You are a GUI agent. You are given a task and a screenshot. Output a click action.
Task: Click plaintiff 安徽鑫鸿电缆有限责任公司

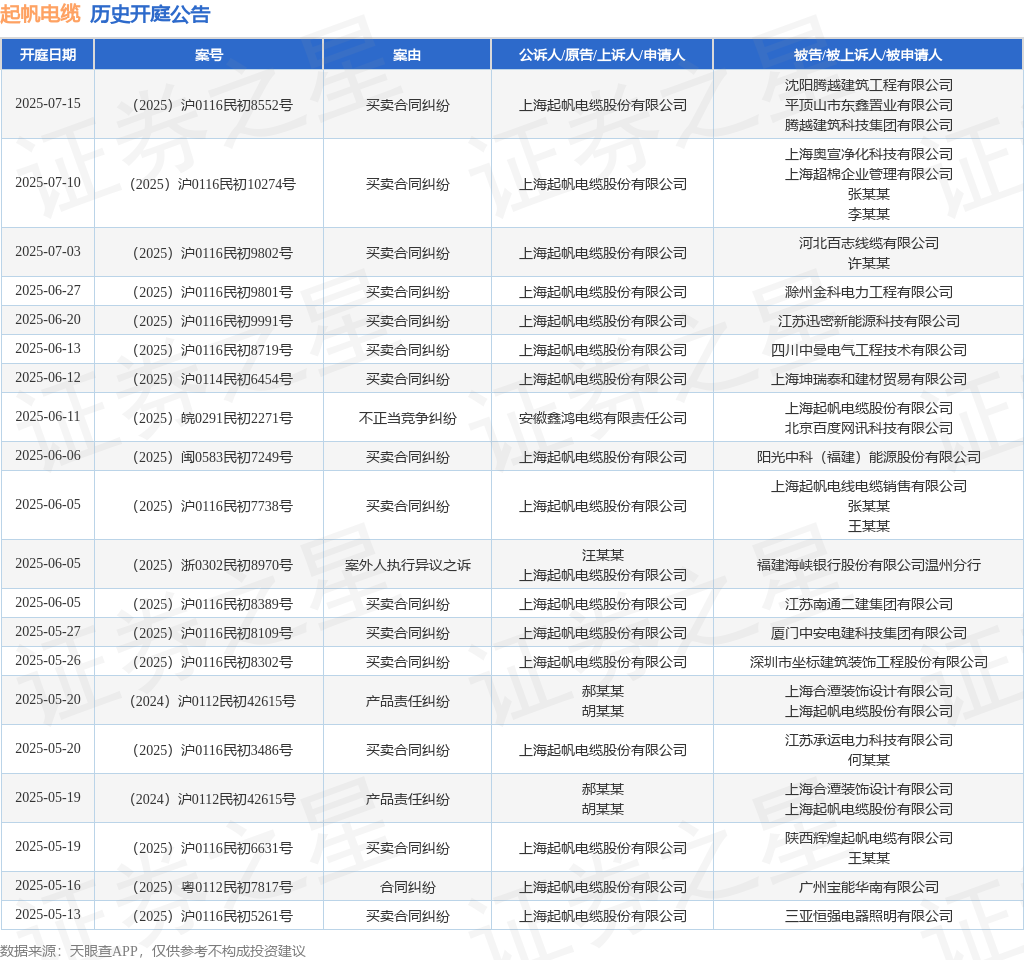point(602,418)
